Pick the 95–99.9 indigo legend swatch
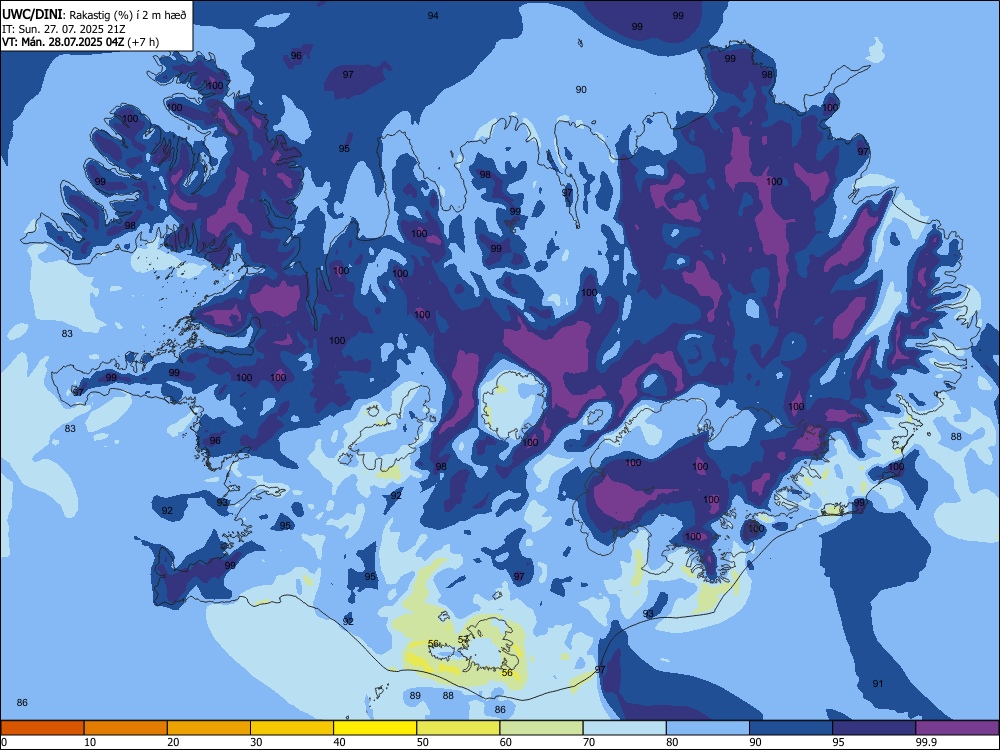 pos(874,728)
